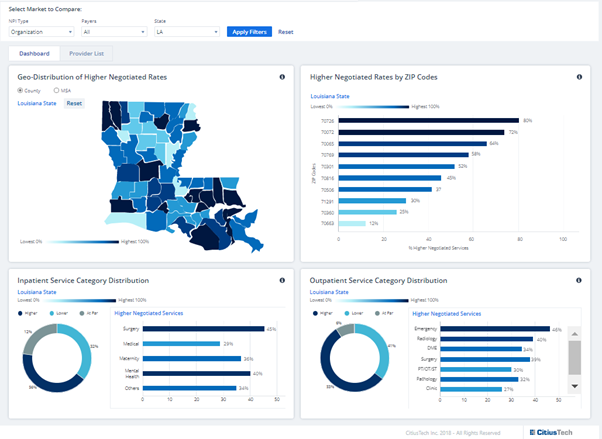Open info icon for ZIP Codes panel
The image size is (602, 439).
click(x=579, y=77)
